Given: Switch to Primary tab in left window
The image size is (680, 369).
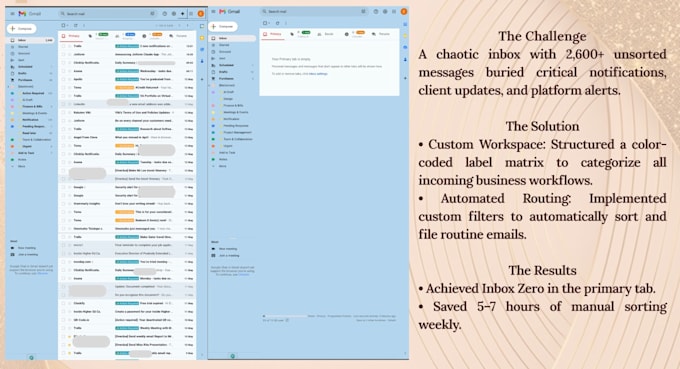Looking at the screenshot, I should tap(71, 36).
